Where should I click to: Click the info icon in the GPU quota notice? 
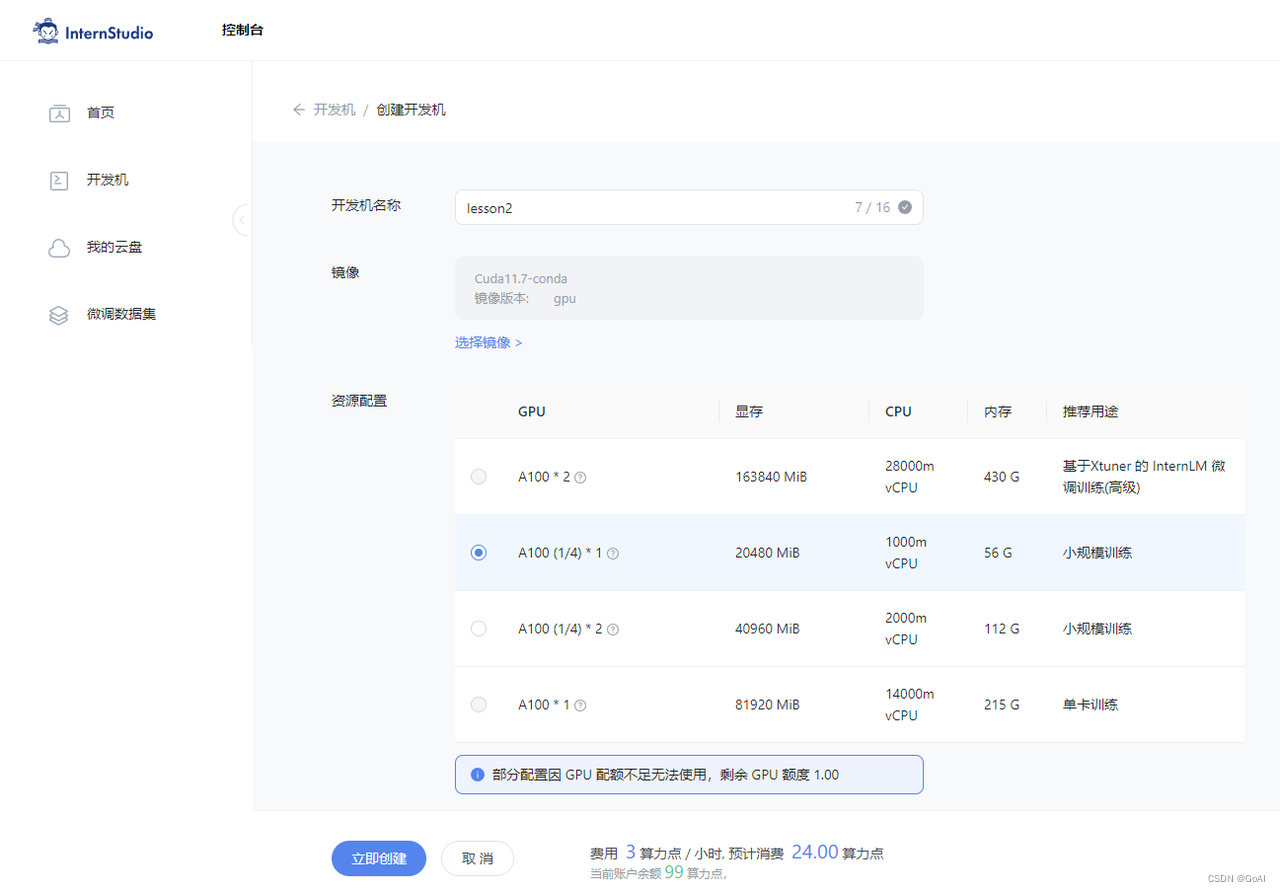(477, 775)
